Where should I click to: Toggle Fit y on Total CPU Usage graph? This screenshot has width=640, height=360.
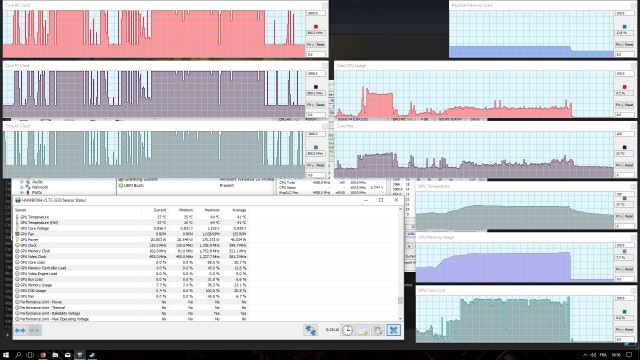tap(619, 105)
